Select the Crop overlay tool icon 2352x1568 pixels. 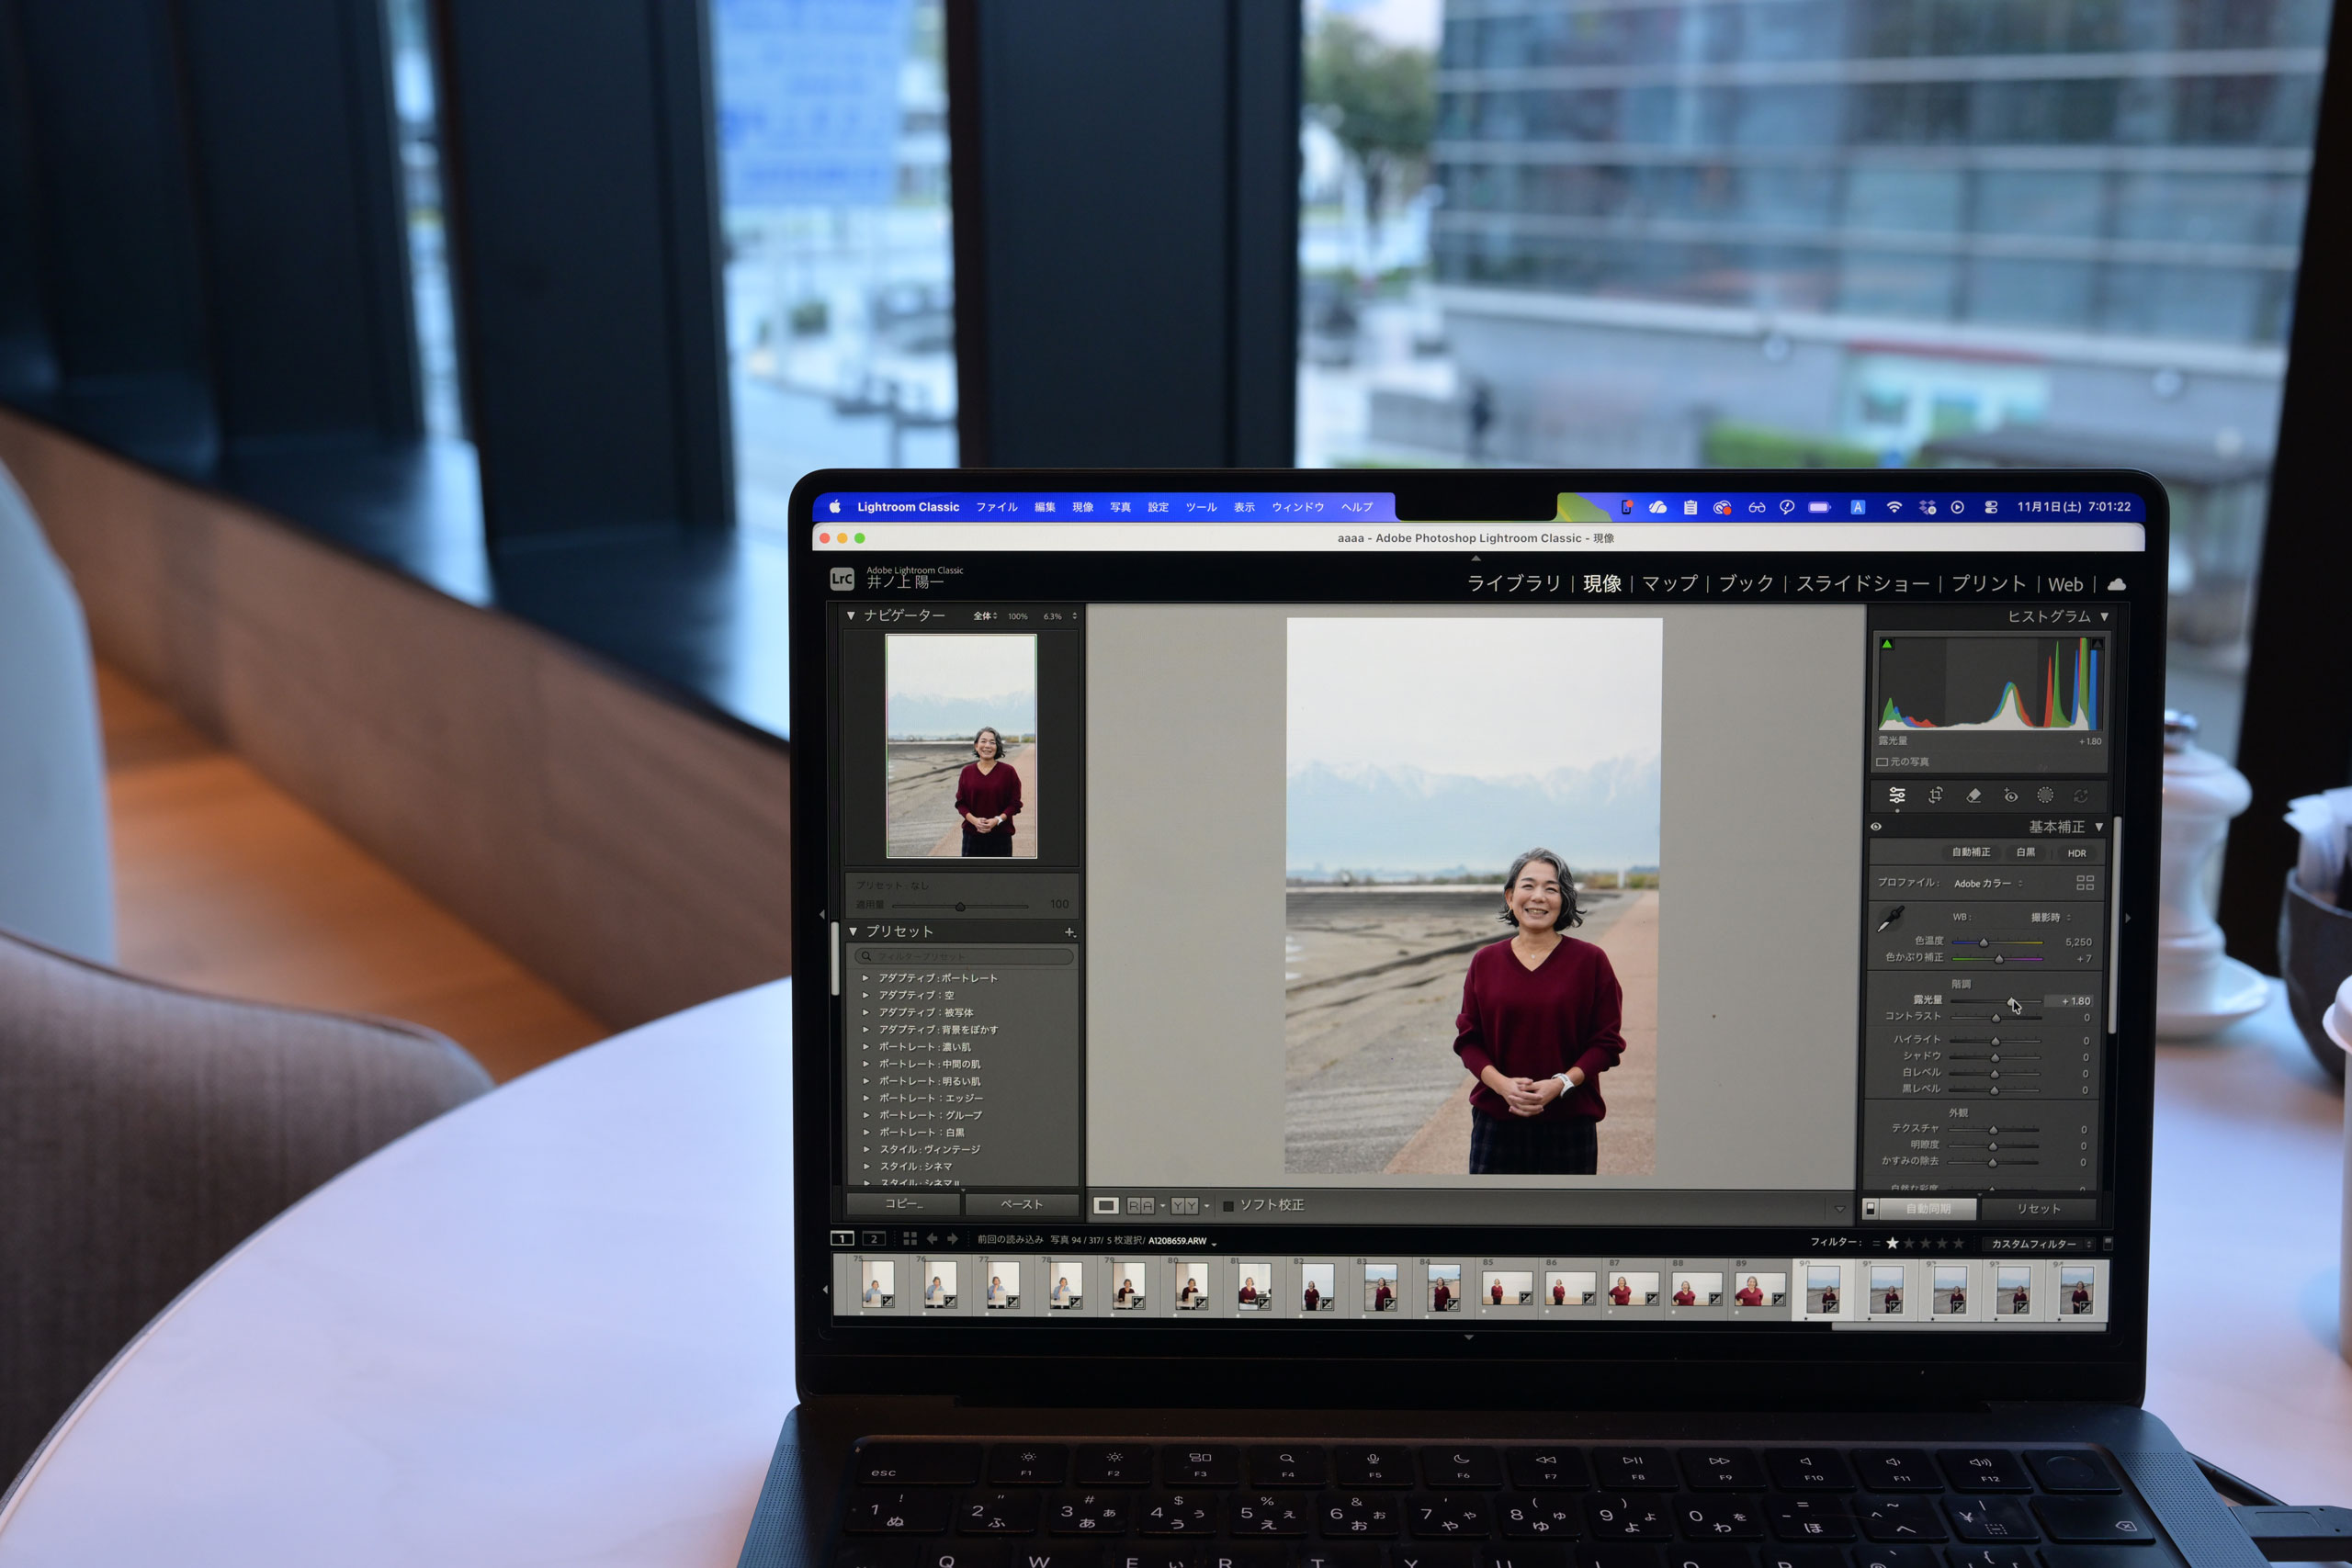(x=1935, y=795)
